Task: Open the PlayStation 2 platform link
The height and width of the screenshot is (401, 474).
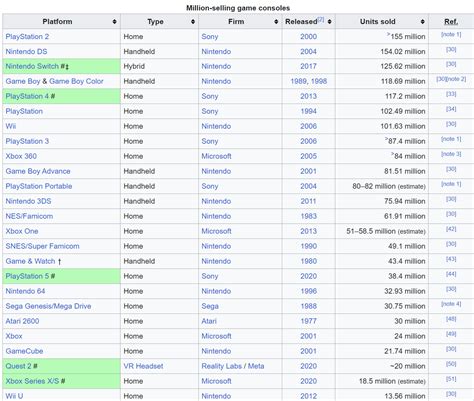Action: [x=27, y=37]
